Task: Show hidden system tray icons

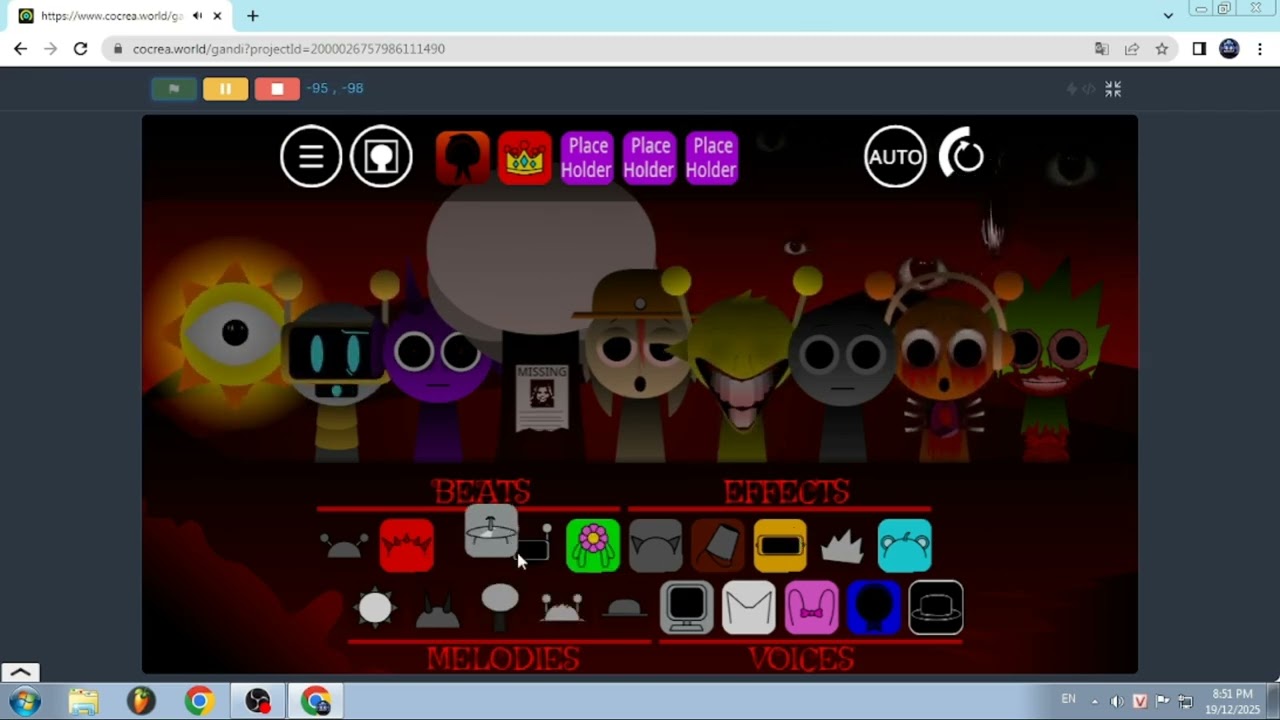Action: coord(1094,701)
